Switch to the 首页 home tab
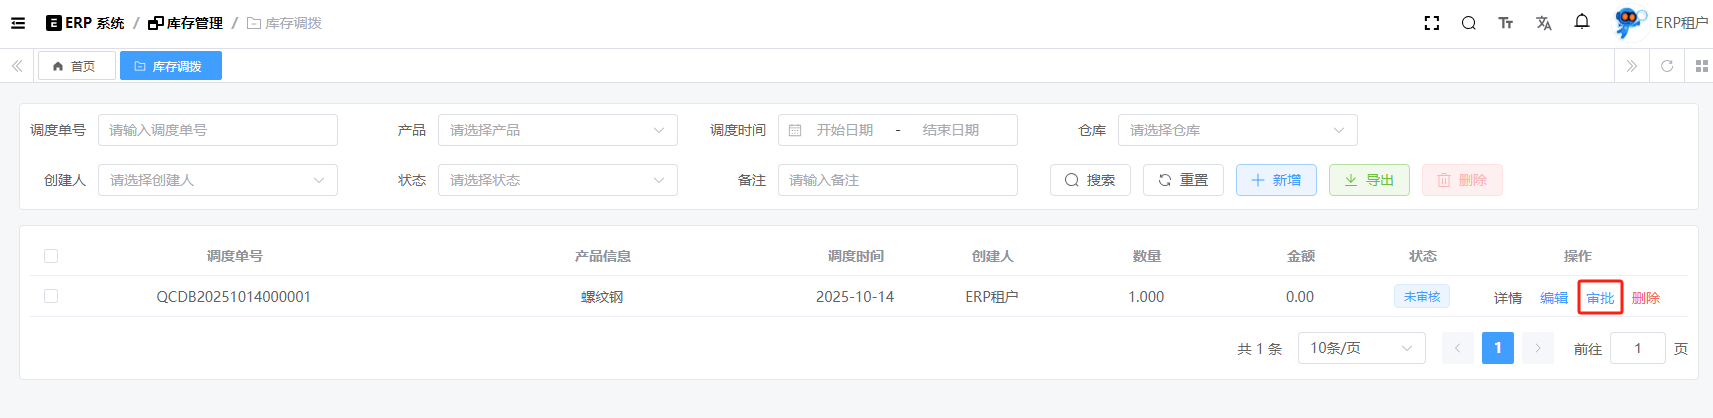1713x418 pixels. click(x=75, y=66)
